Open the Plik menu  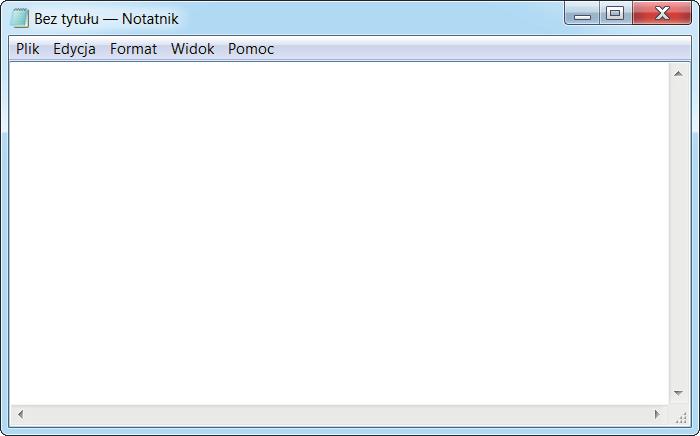coord(28,49)
